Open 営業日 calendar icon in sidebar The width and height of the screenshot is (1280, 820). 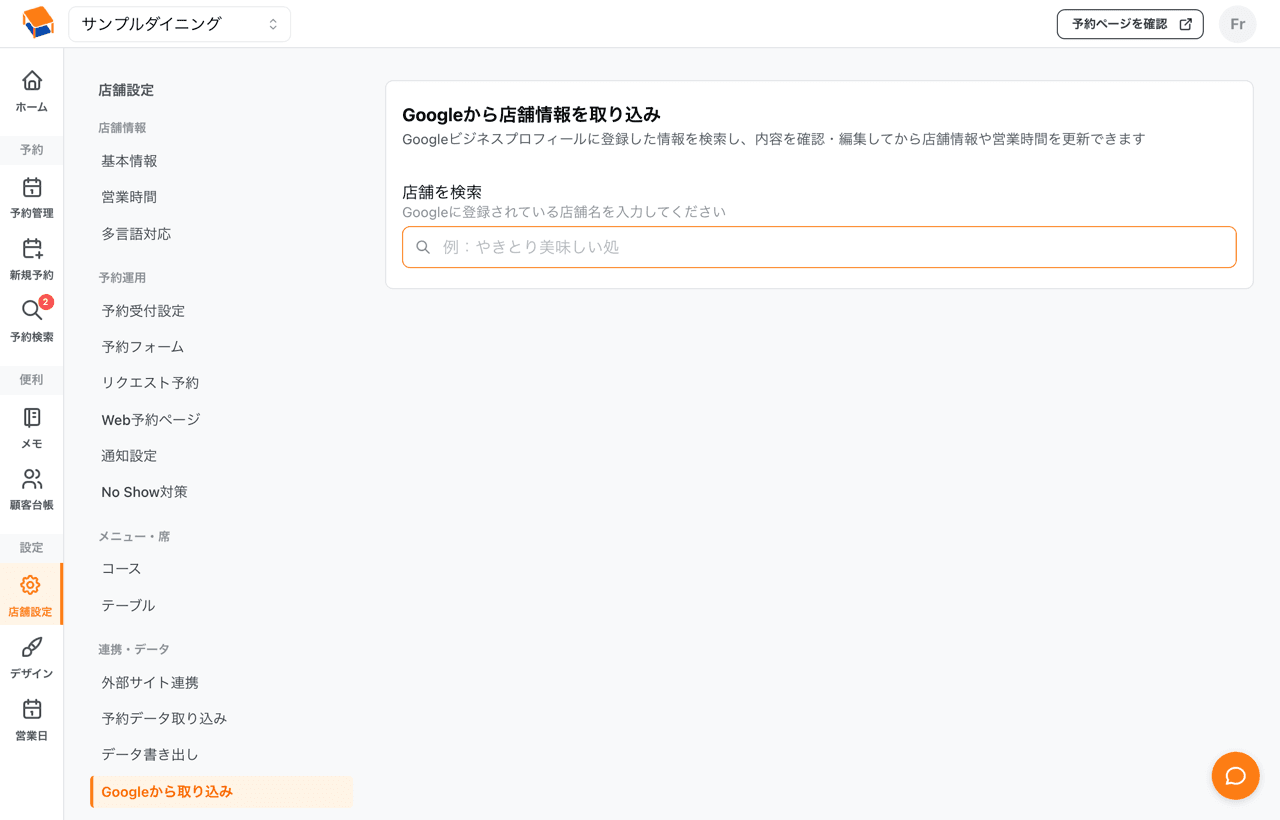[32, 709]
